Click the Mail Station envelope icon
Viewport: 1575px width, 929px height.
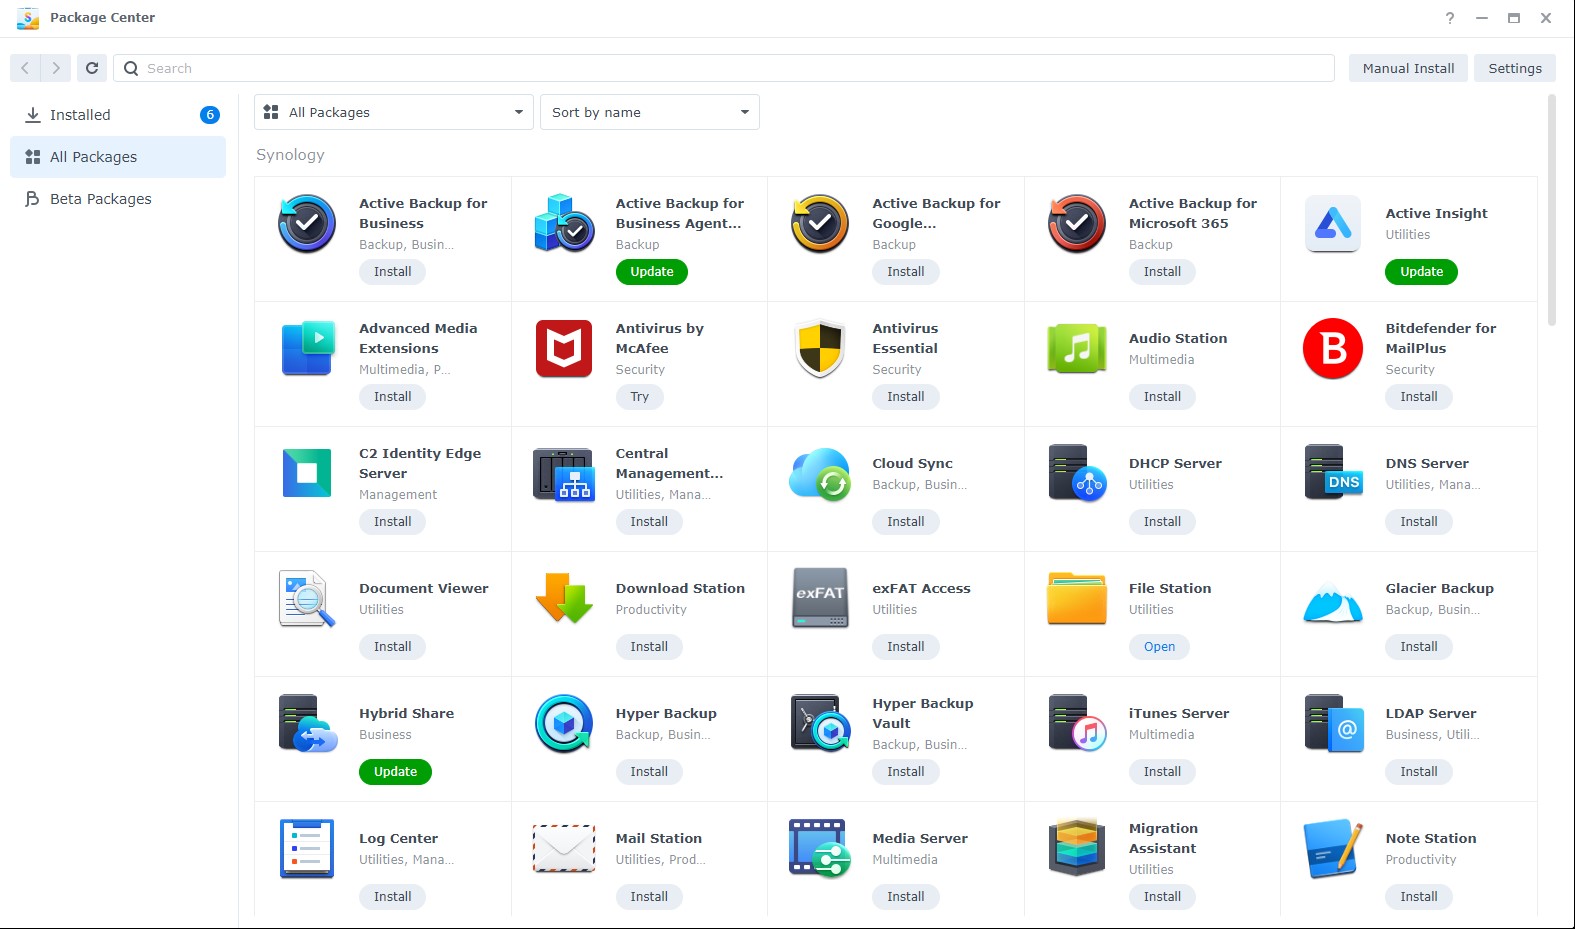coord(564,849)
